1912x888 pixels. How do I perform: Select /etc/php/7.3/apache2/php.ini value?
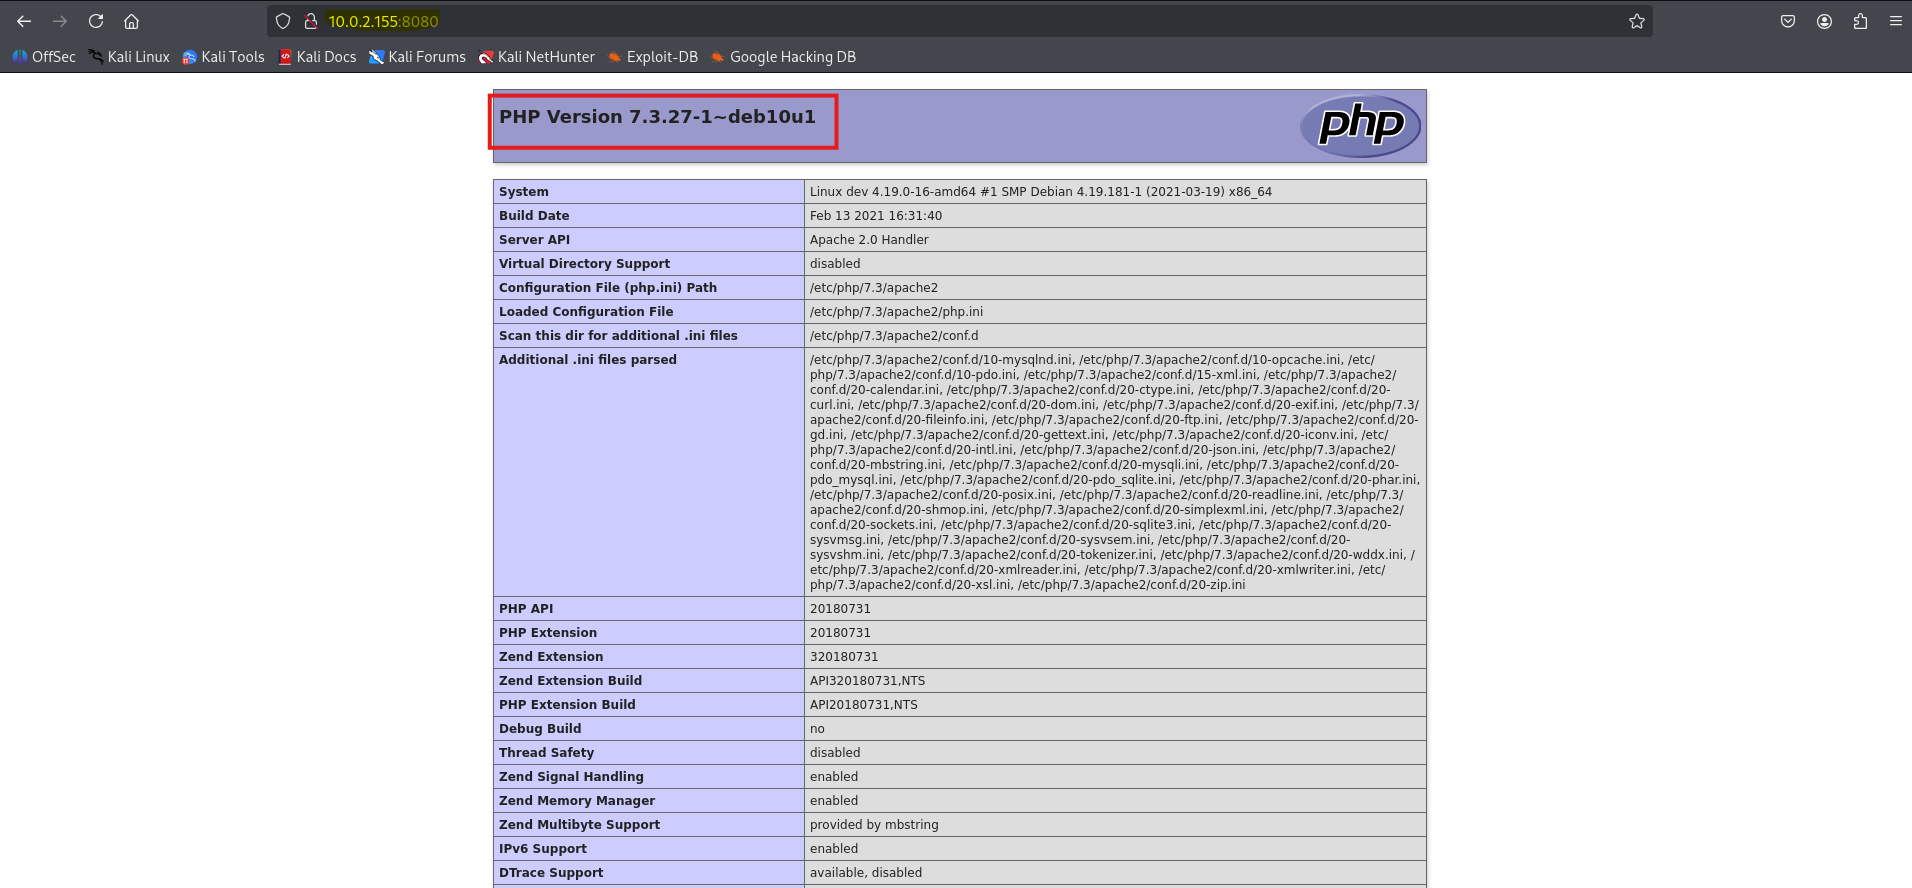point(896,312)
